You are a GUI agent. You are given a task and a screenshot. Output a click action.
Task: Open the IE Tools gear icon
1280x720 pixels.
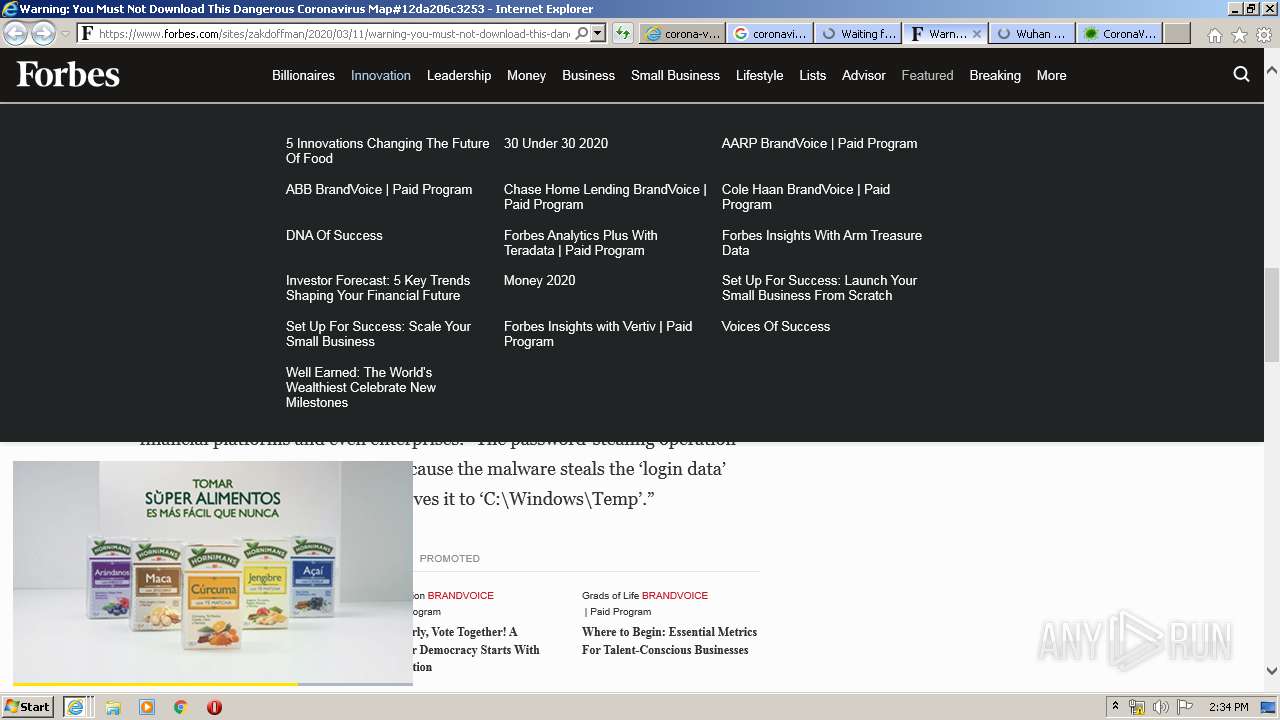pos(1264,35)
